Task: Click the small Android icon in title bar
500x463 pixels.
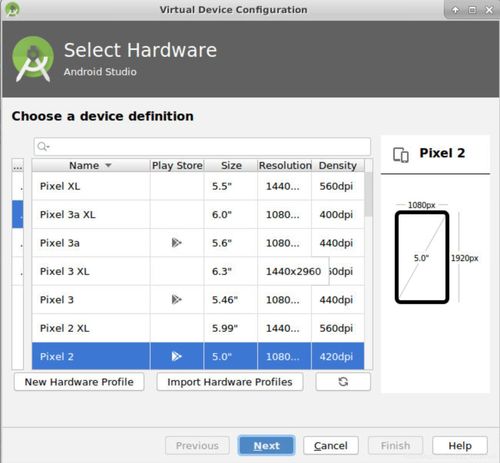Action: click(12, 9)
